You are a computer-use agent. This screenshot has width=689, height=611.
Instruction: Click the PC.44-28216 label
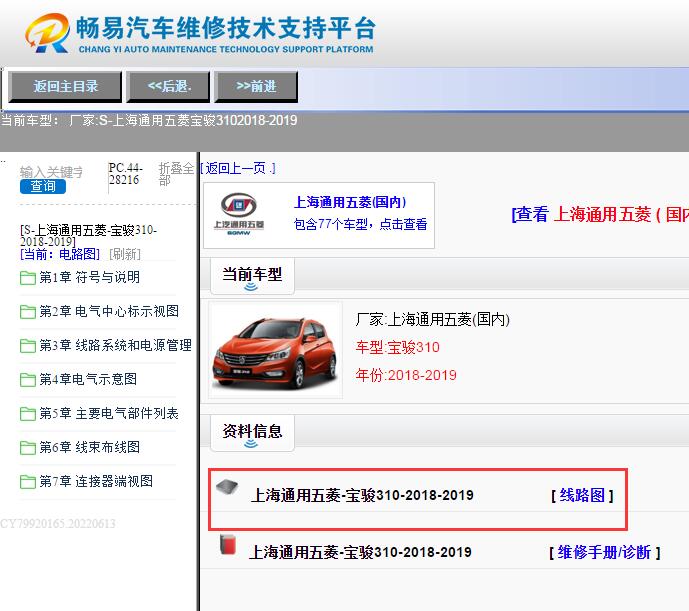125,174
